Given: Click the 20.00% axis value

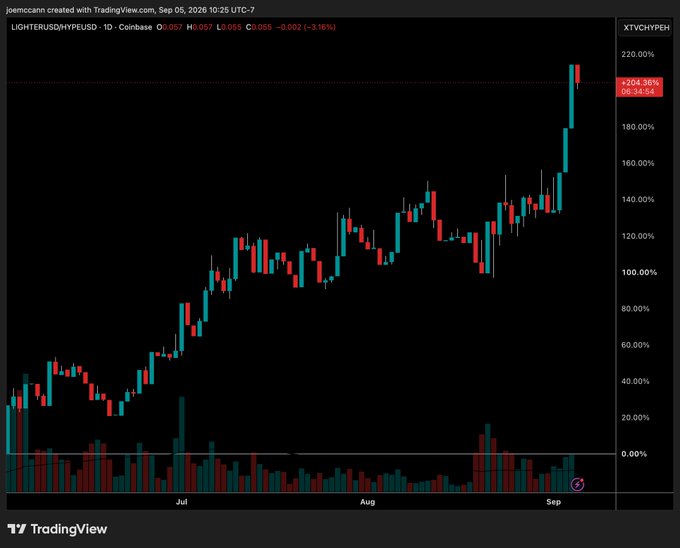Looking at the screenshot, I should [635, 418].
